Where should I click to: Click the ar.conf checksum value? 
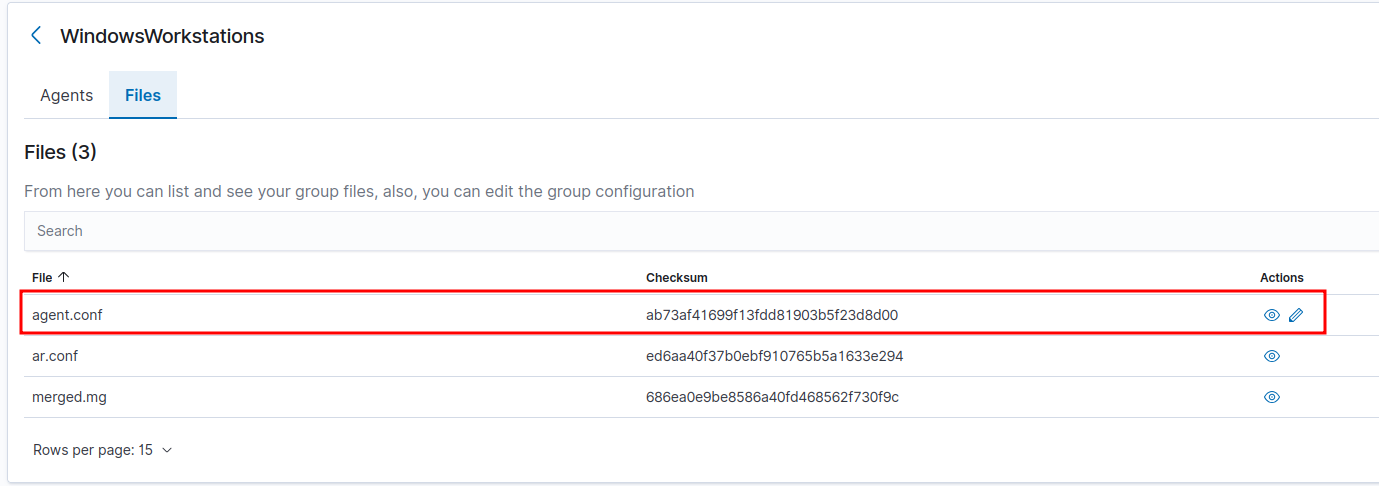click(x=775, y=356)
